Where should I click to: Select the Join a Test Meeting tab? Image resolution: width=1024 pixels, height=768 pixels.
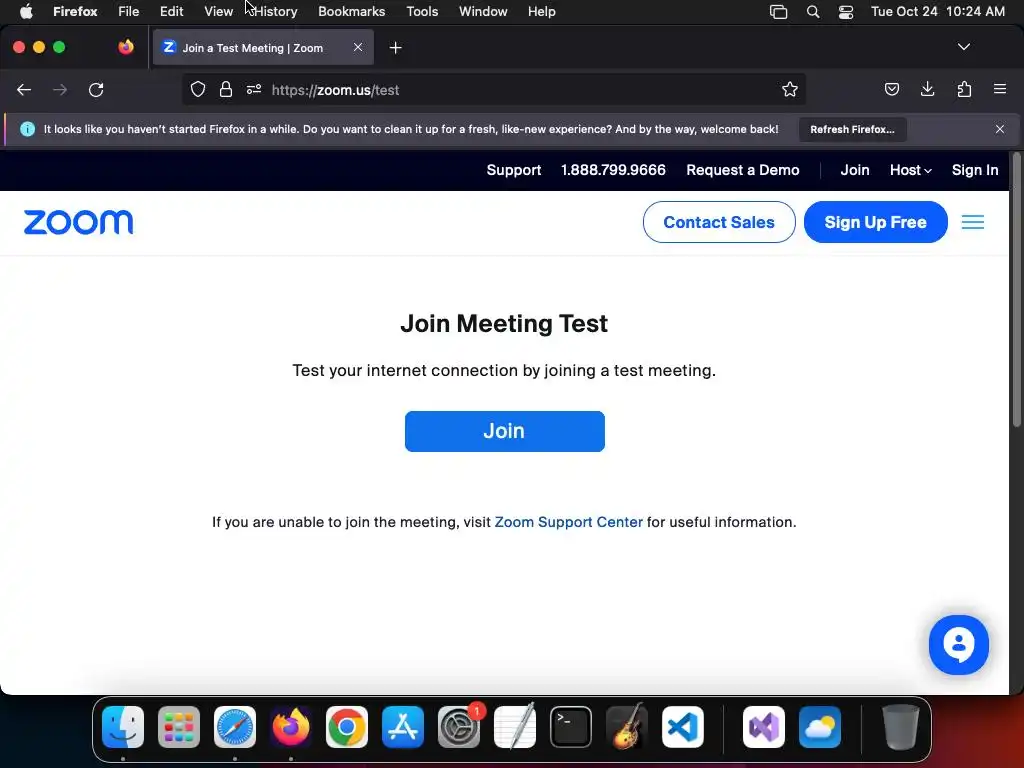[263, 48]
